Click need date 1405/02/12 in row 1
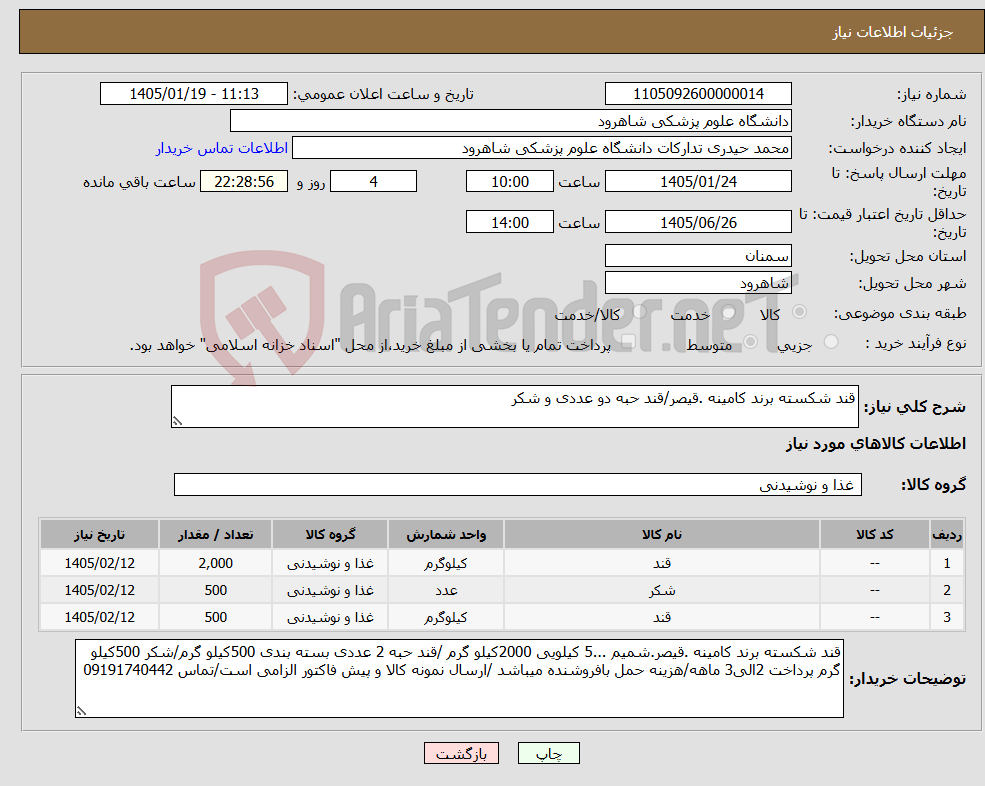This screenshot has width=985, height=786. 99,563
